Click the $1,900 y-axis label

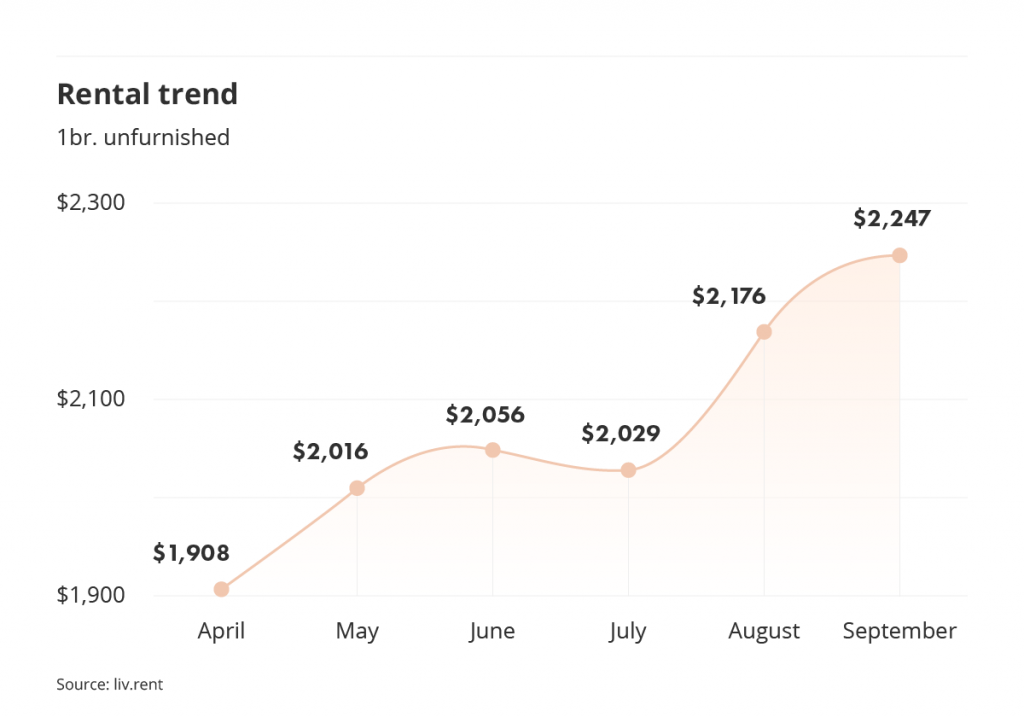pyautogui.click(x=91, y=595)
